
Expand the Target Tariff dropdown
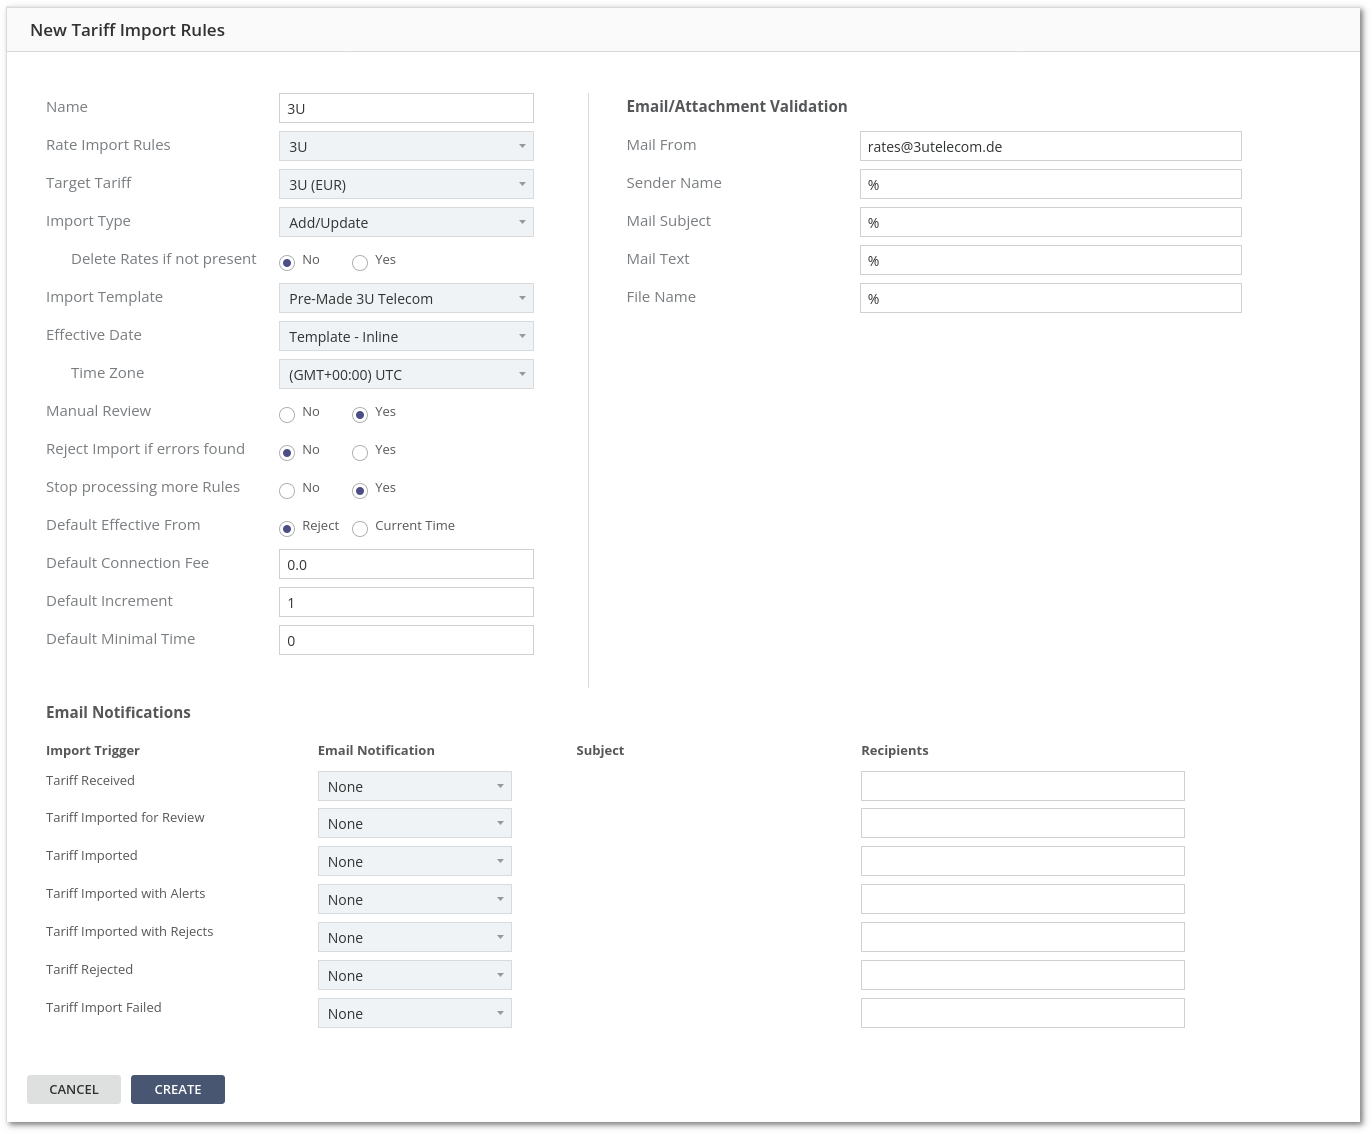click(406, 184)
